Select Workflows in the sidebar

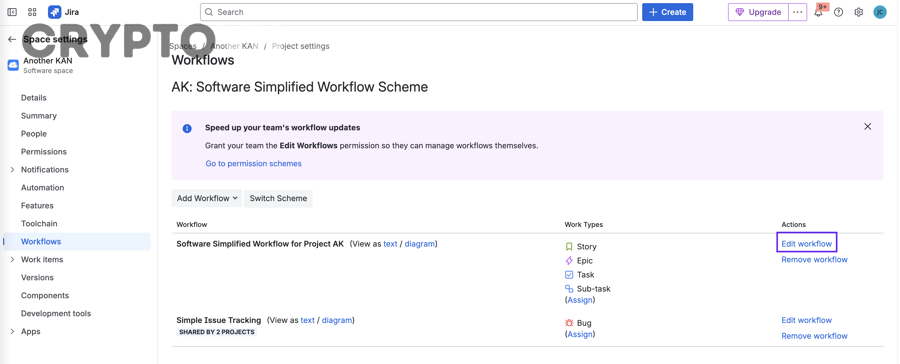pos(77,242)
